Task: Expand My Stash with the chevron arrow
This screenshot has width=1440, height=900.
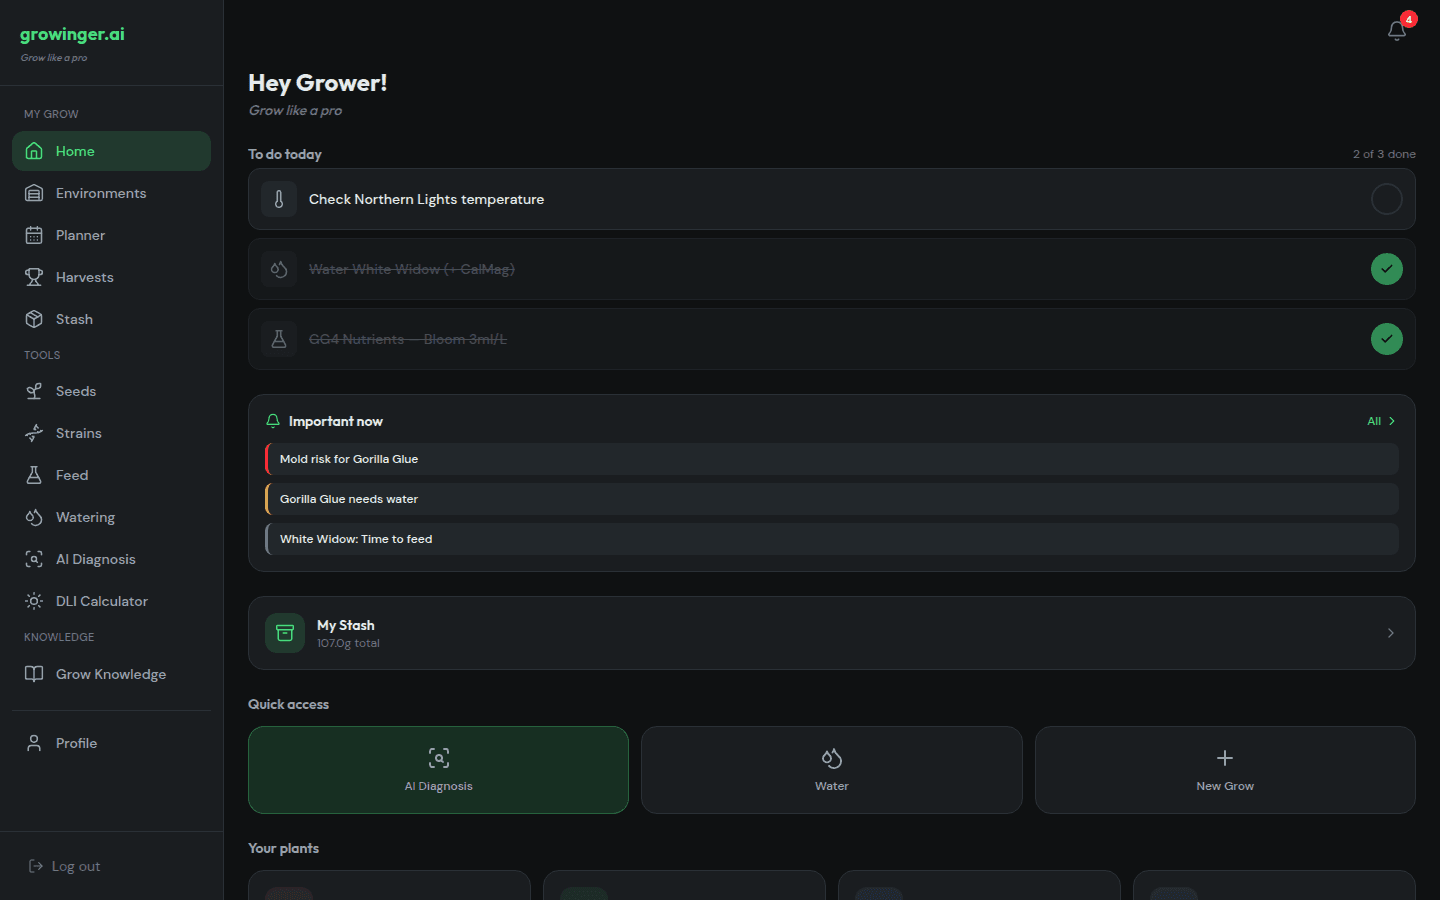Action: [1391, 633]
